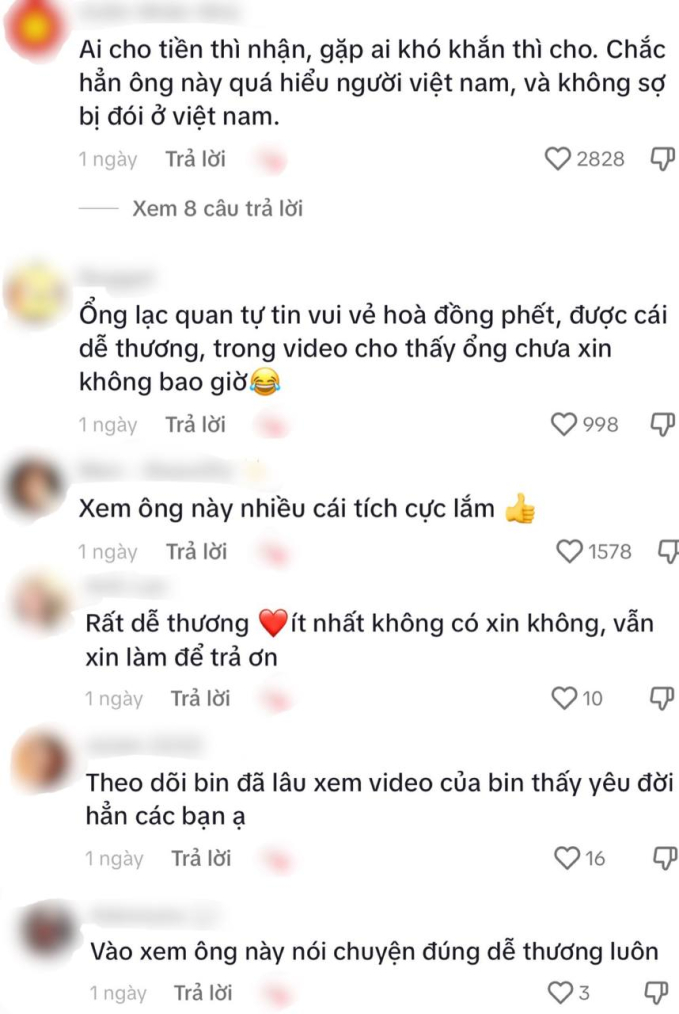Like the comment with 16 hearts

coord(567,858)
